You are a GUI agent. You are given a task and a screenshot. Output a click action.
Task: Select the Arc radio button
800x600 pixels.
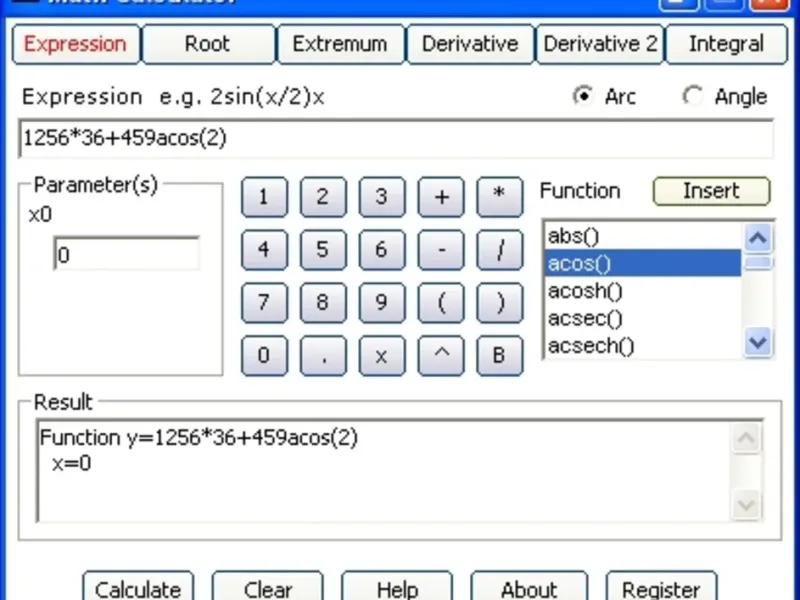[x=583, y=96]
